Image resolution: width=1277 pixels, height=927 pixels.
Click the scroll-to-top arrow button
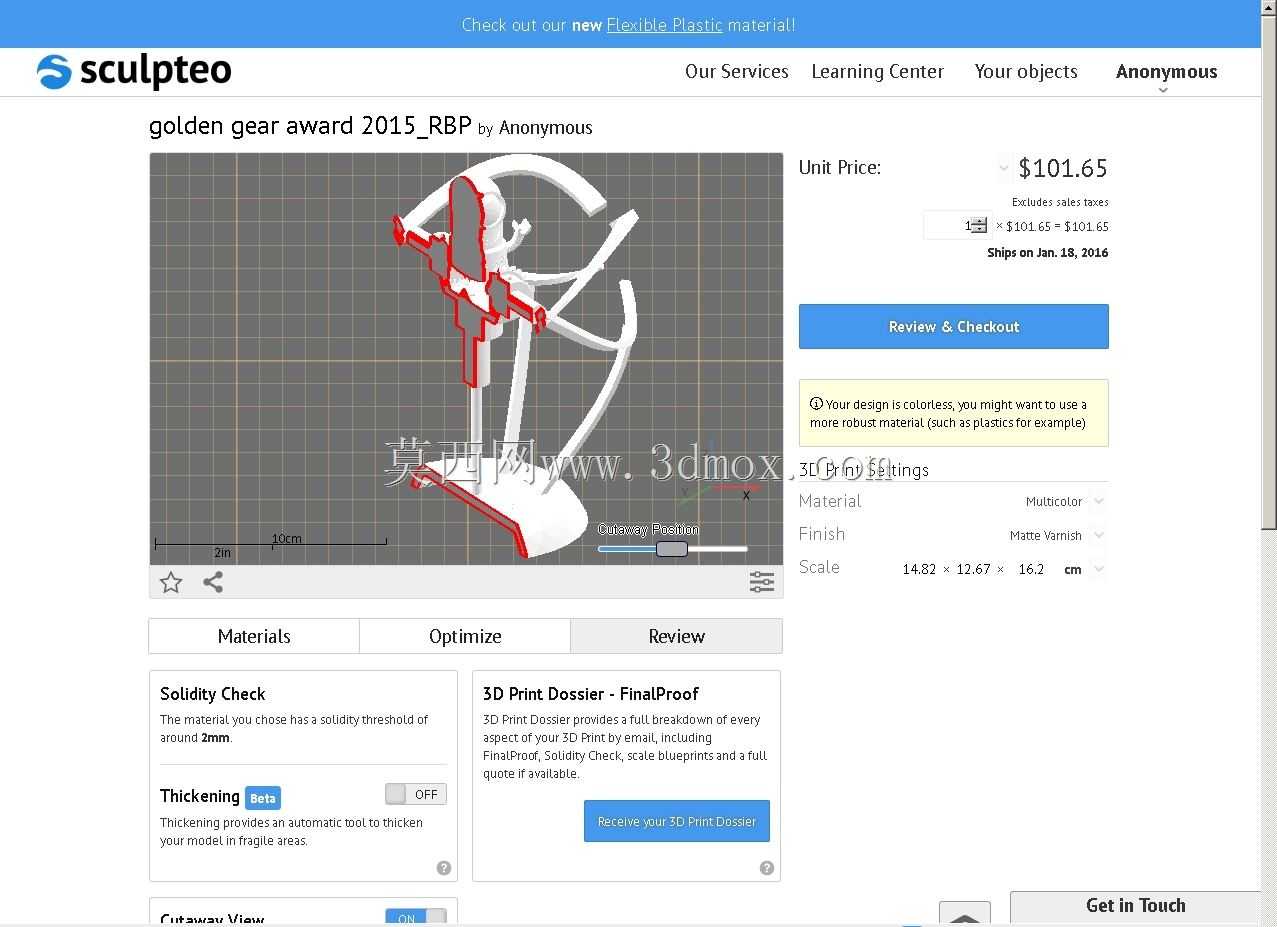pos(965,914)
